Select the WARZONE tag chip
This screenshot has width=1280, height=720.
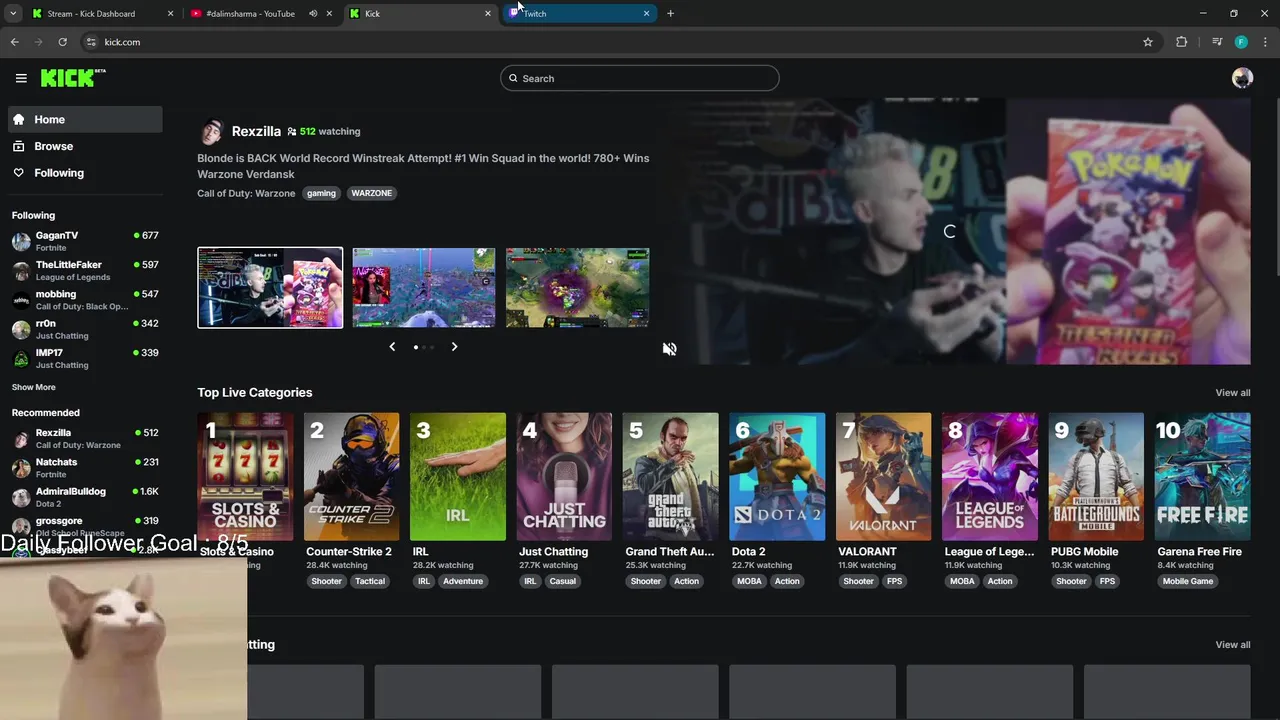[371, 193]
